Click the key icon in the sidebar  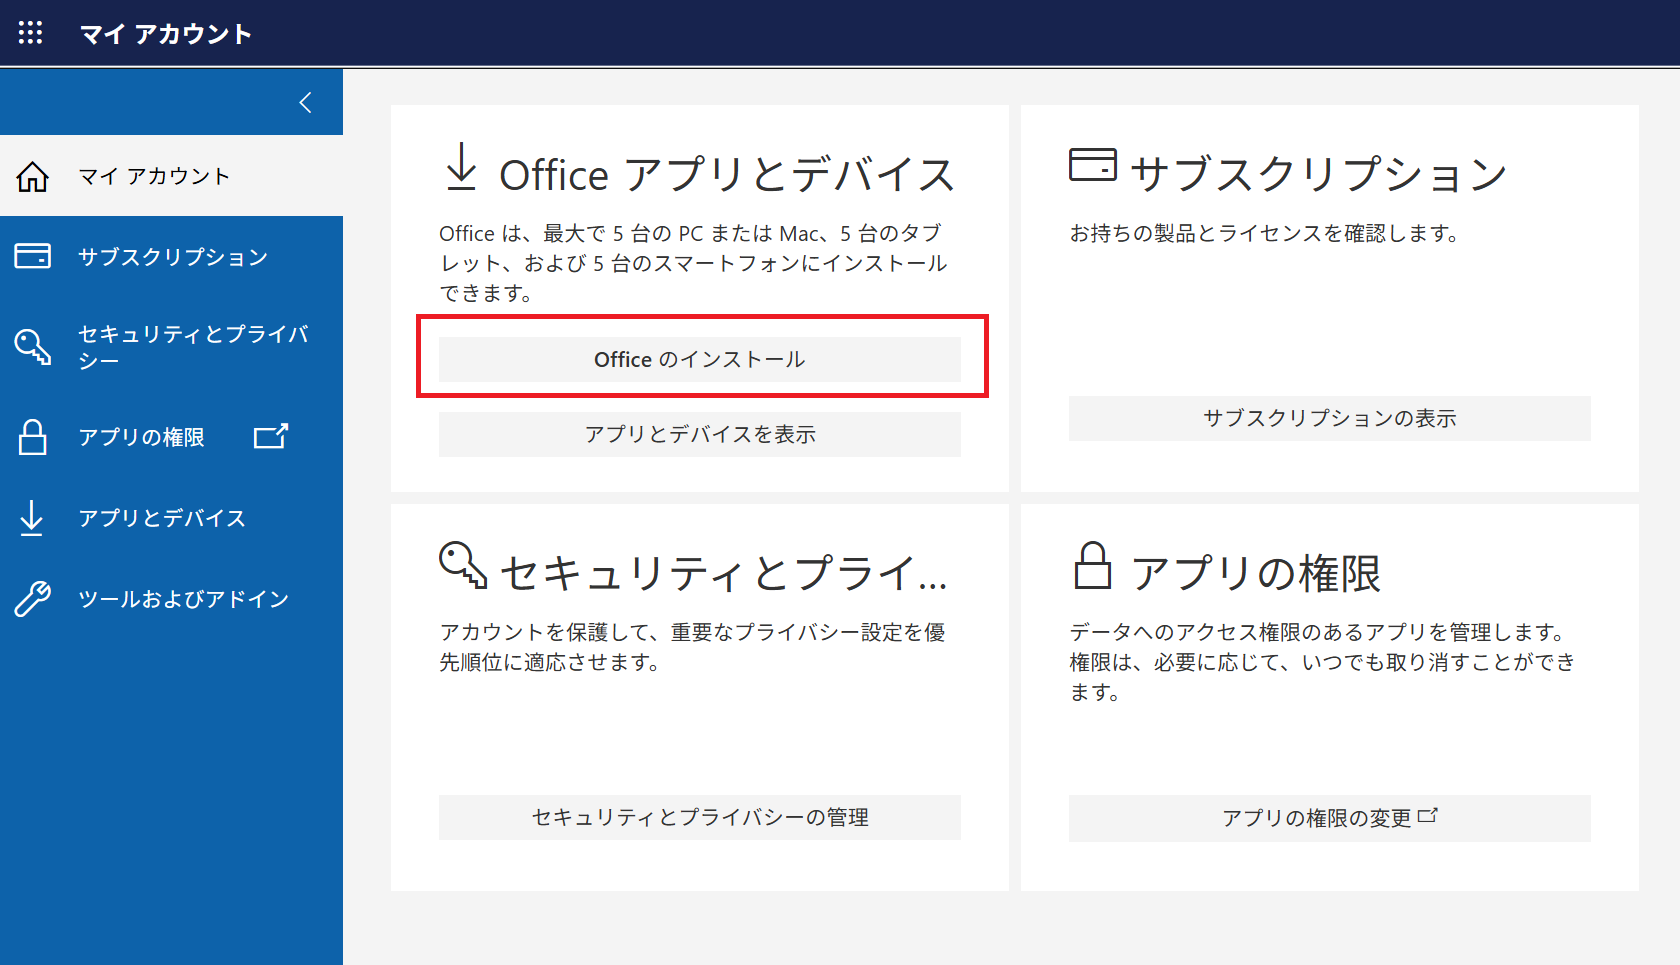pos(32,346)
